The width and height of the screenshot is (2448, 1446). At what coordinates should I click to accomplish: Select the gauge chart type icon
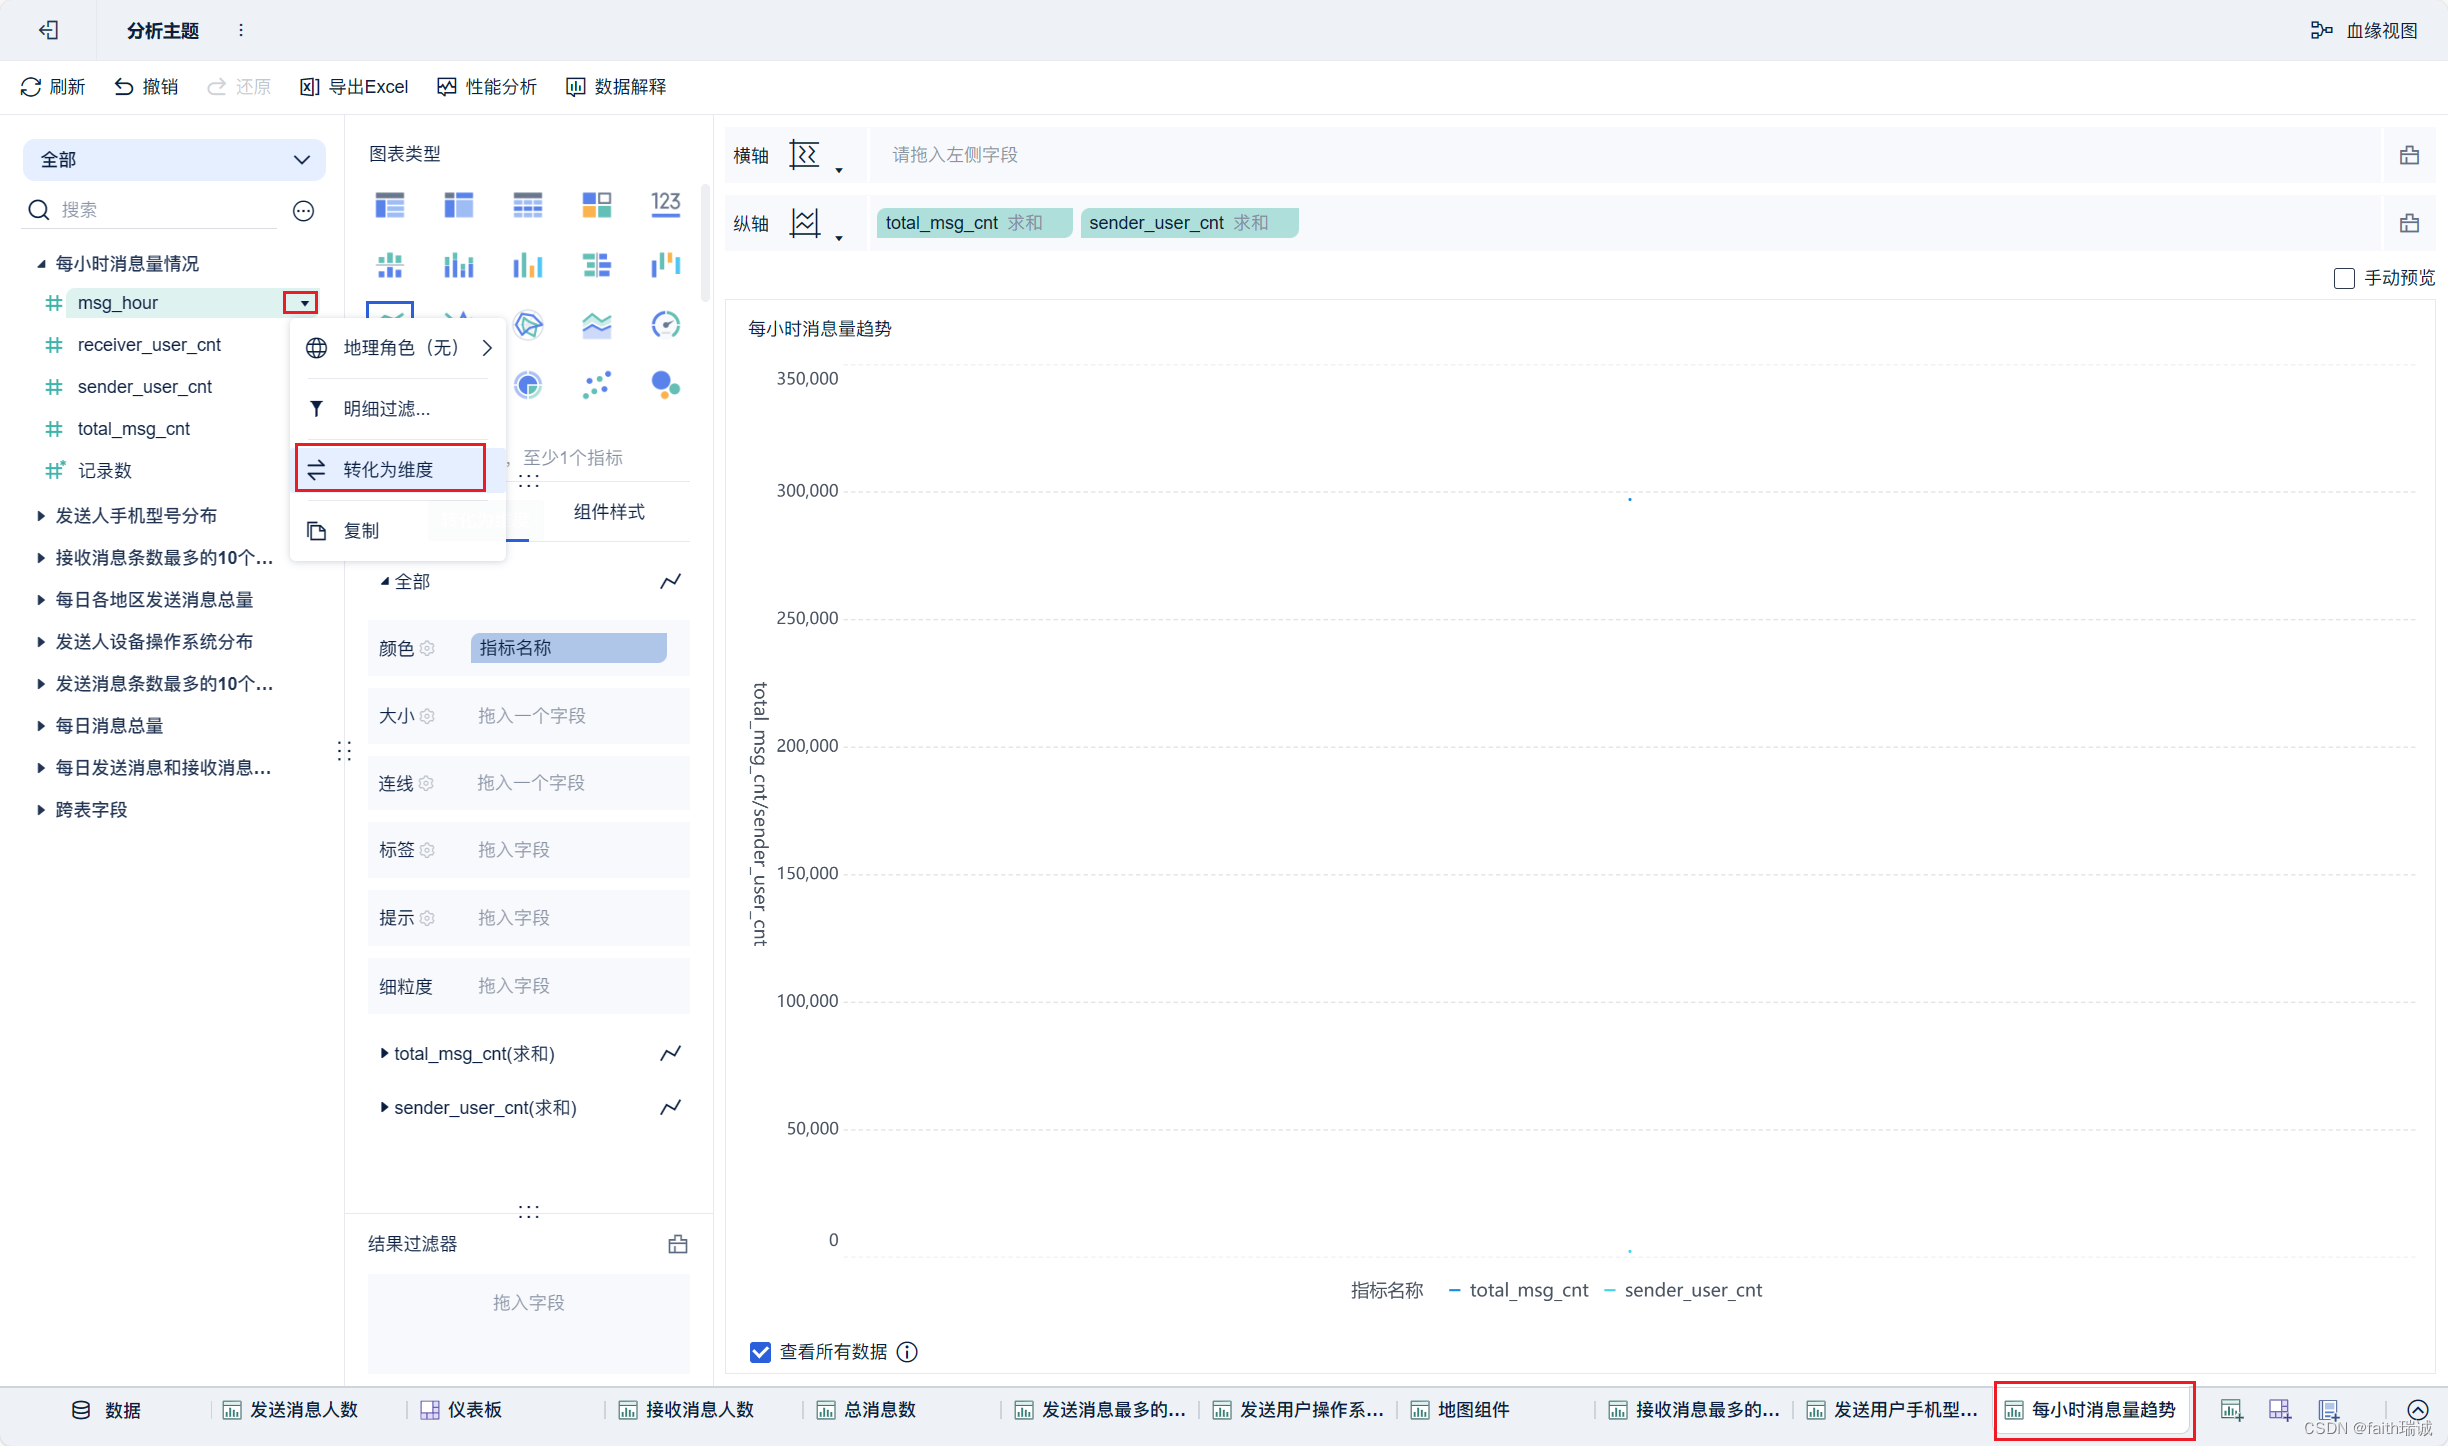(665, 325)
